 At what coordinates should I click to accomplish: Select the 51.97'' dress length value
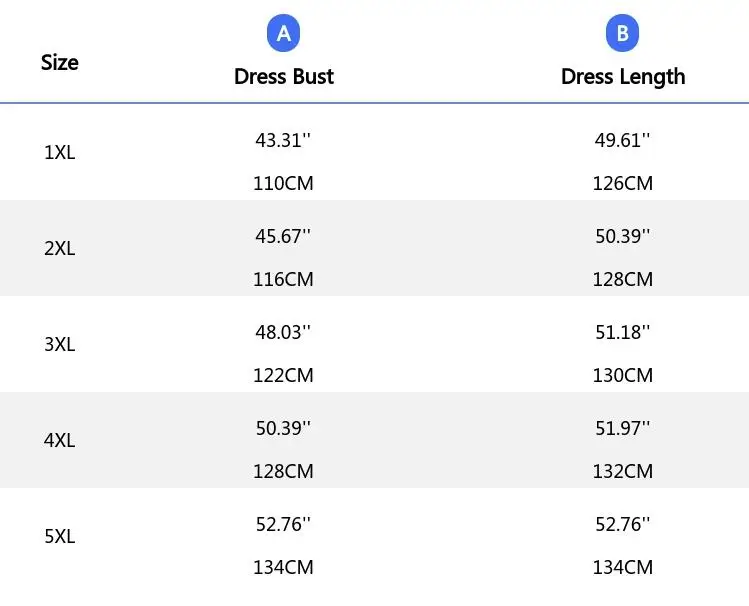(x=622, y=428)
